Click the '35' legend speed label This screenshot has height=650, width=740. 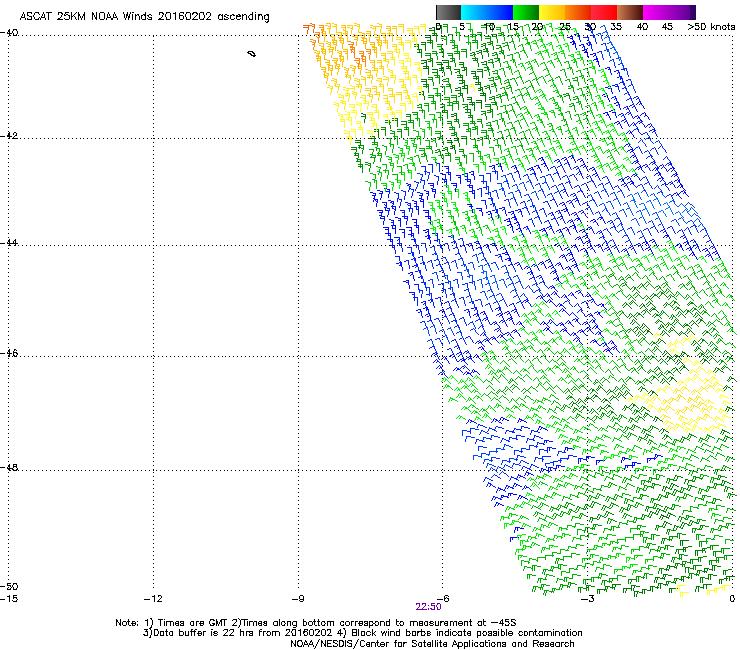(x=615, y=27)
